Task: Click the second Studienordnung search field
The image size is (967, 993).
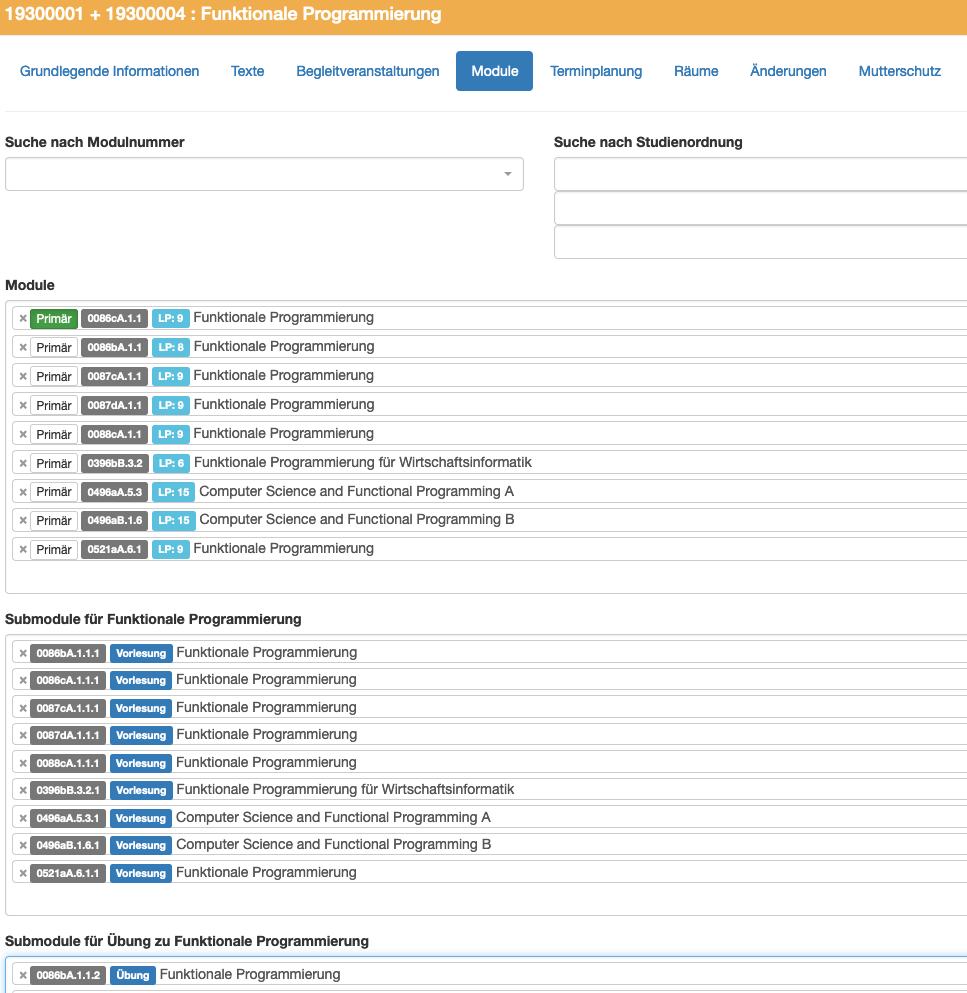Action: pos(761,208)
